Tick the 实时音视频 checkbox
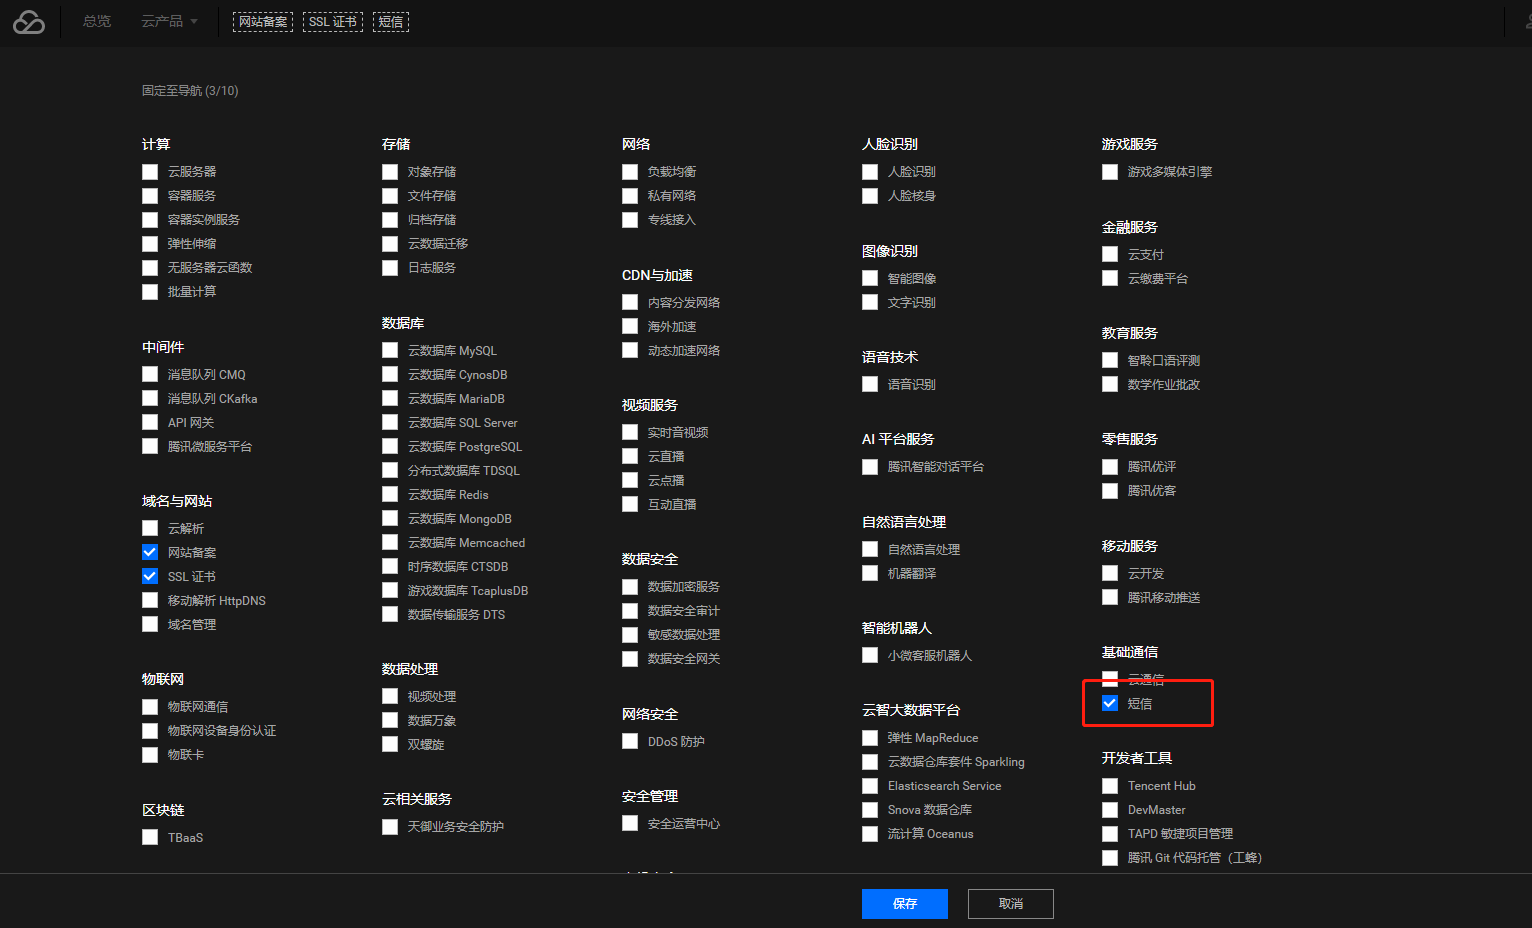Screen dimensions: 1532x928 pos(630,432)
